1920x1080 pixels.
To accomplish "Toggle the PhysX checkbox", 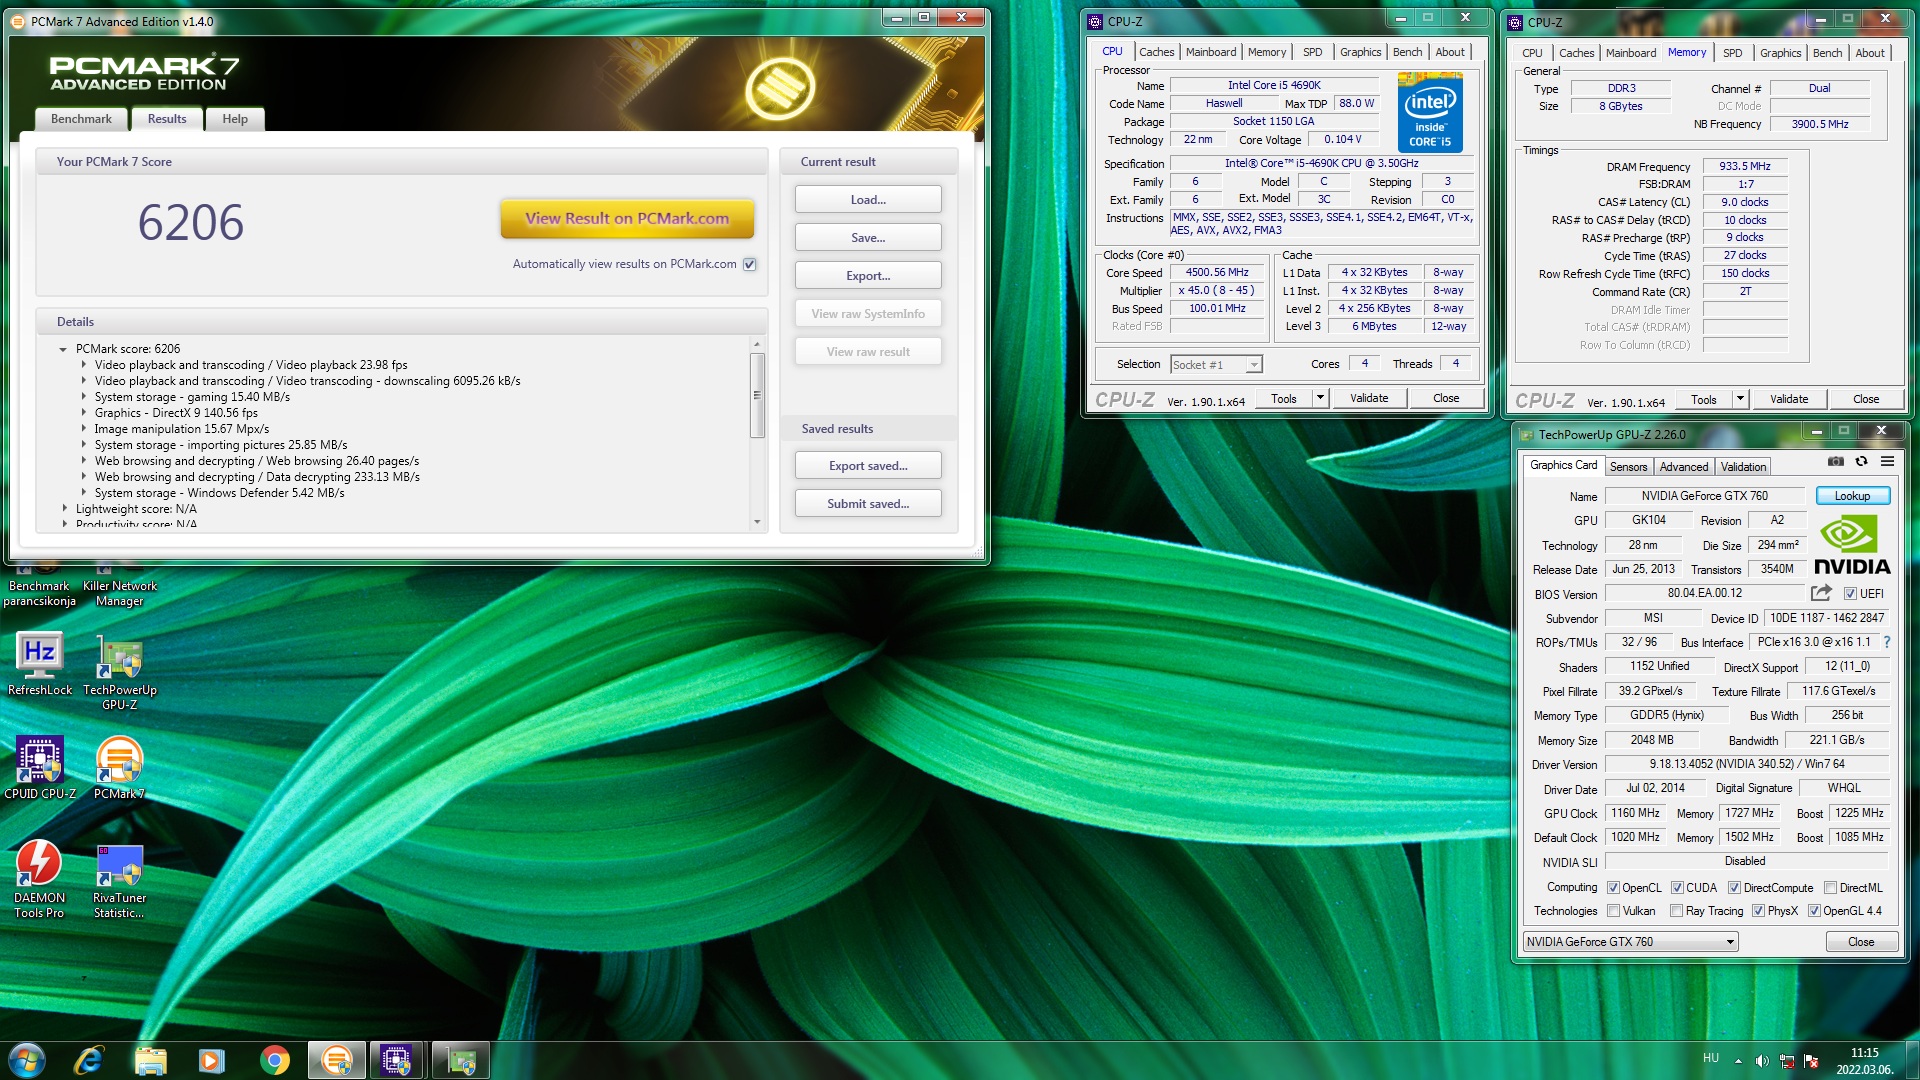I will [1758, 911].
